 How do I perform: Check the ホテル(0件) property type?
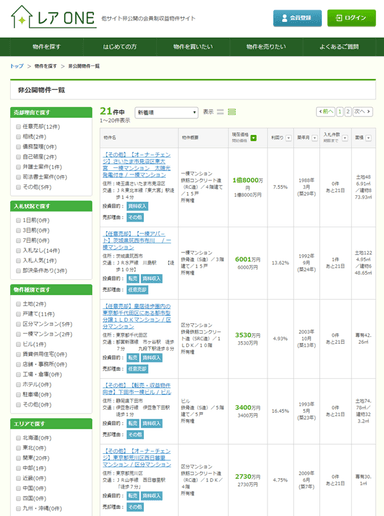(x=18, y=385)
